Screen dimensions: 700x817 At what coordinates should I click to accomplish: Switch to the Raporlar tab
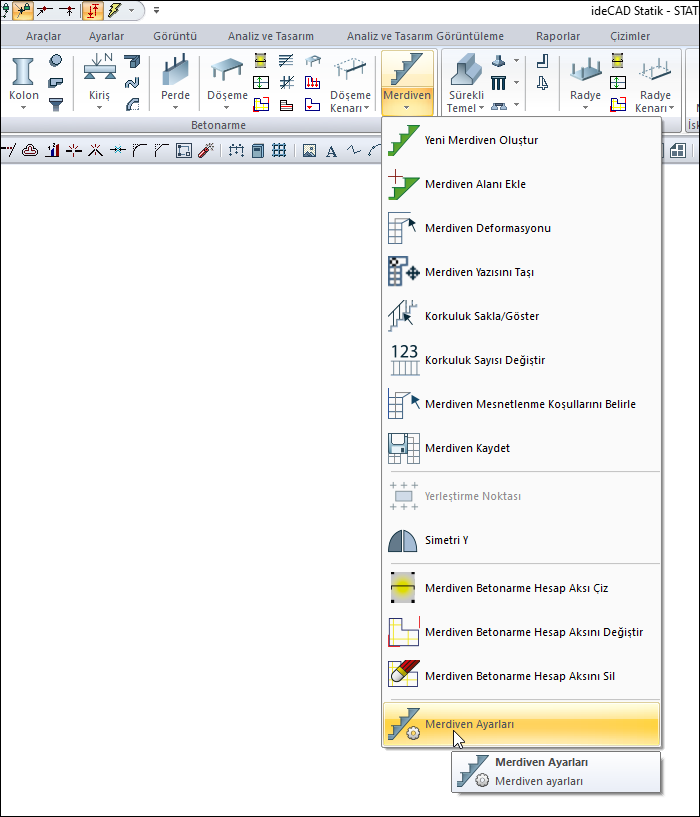click(558, 36)
